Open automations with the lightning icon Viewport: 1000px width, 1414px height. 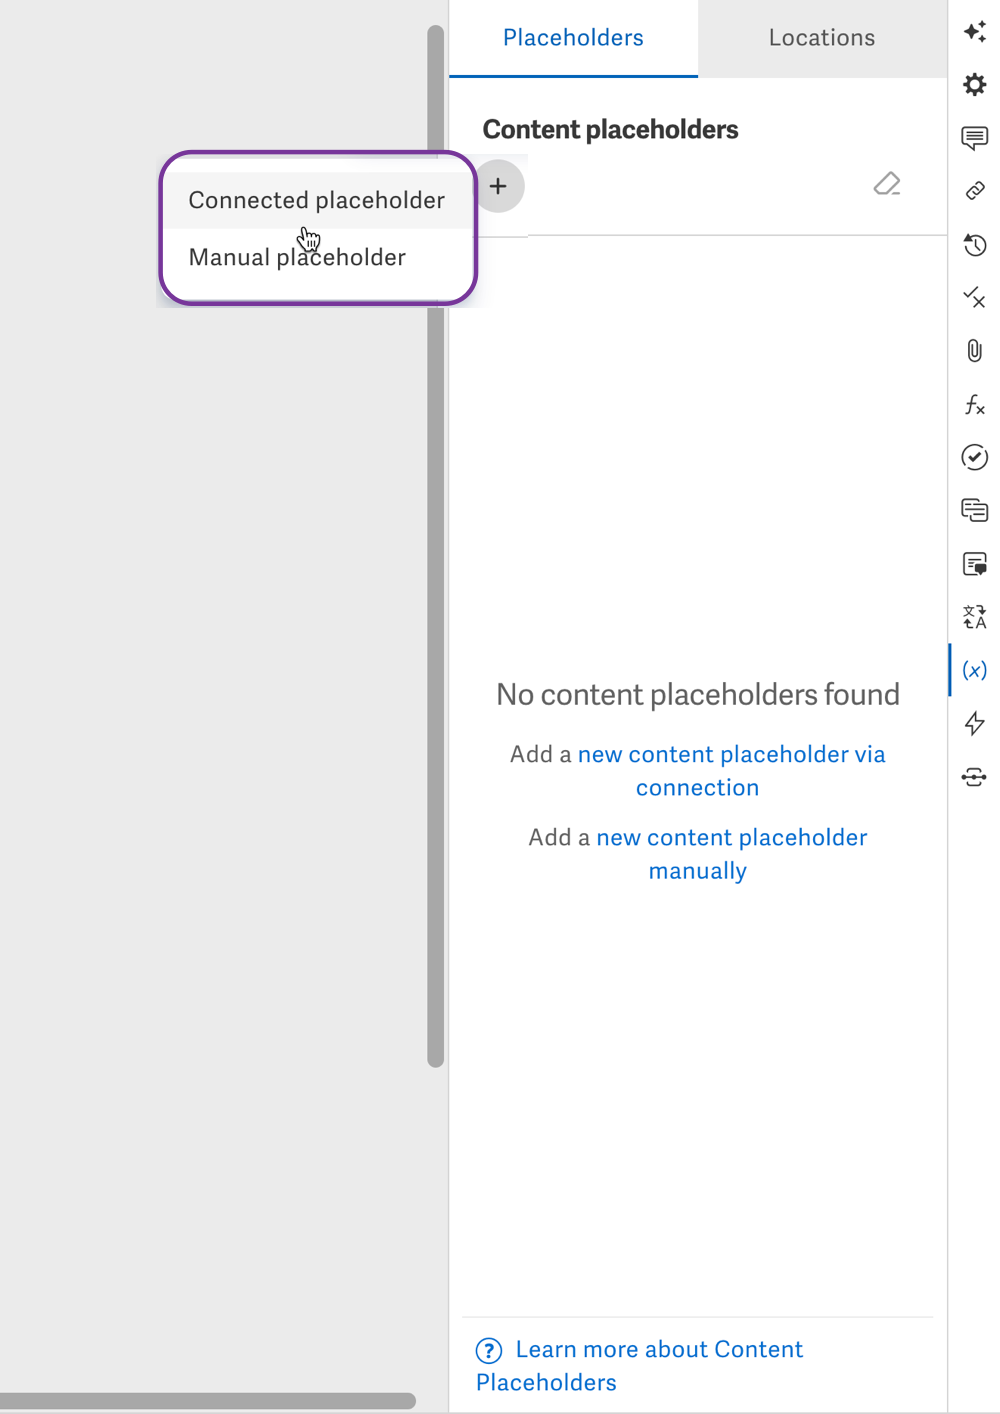pos(975,724)
